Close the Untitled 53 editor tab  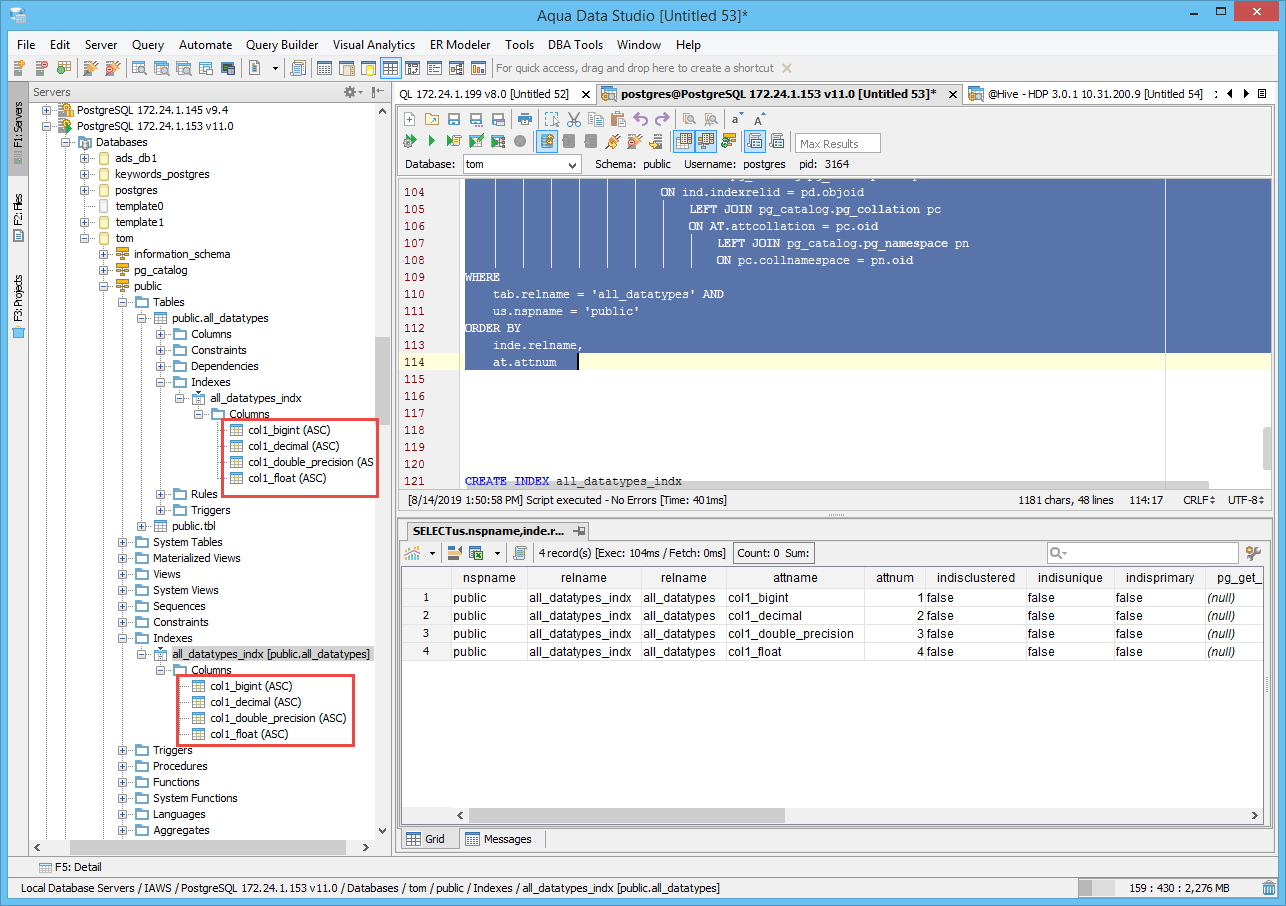pos(951,94)
